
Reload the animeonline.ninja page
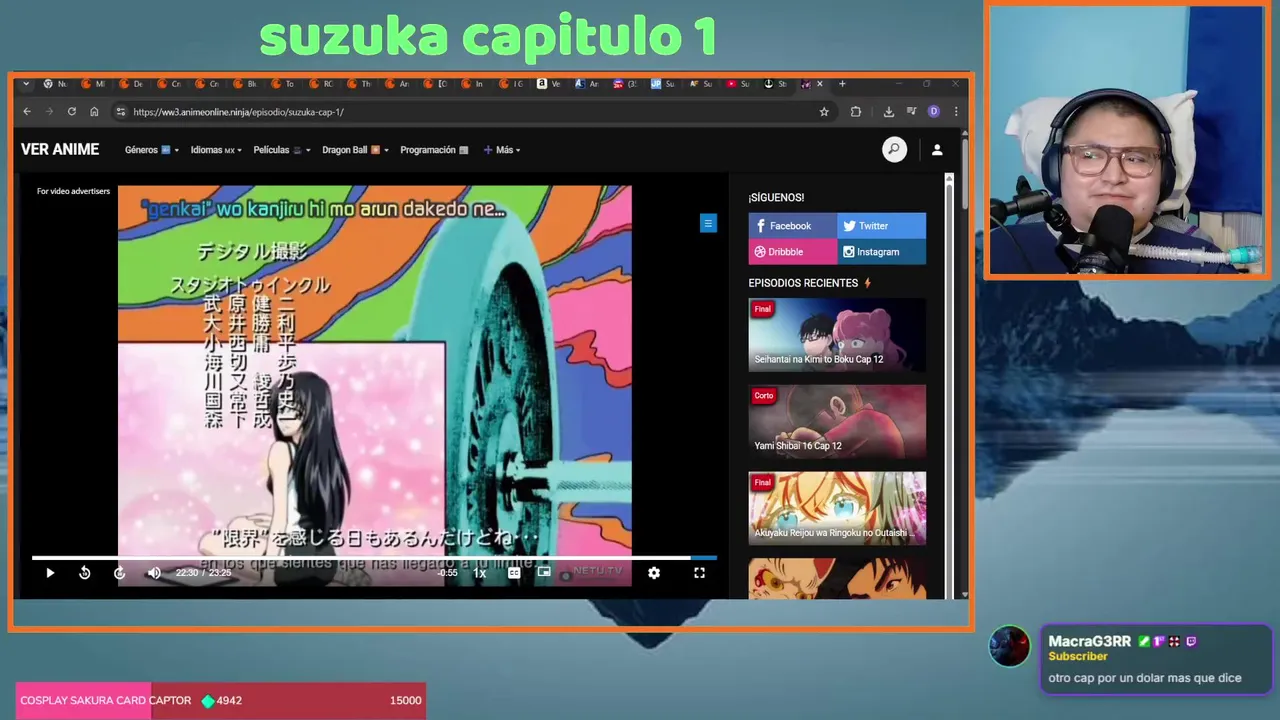[x=72, y=112]
